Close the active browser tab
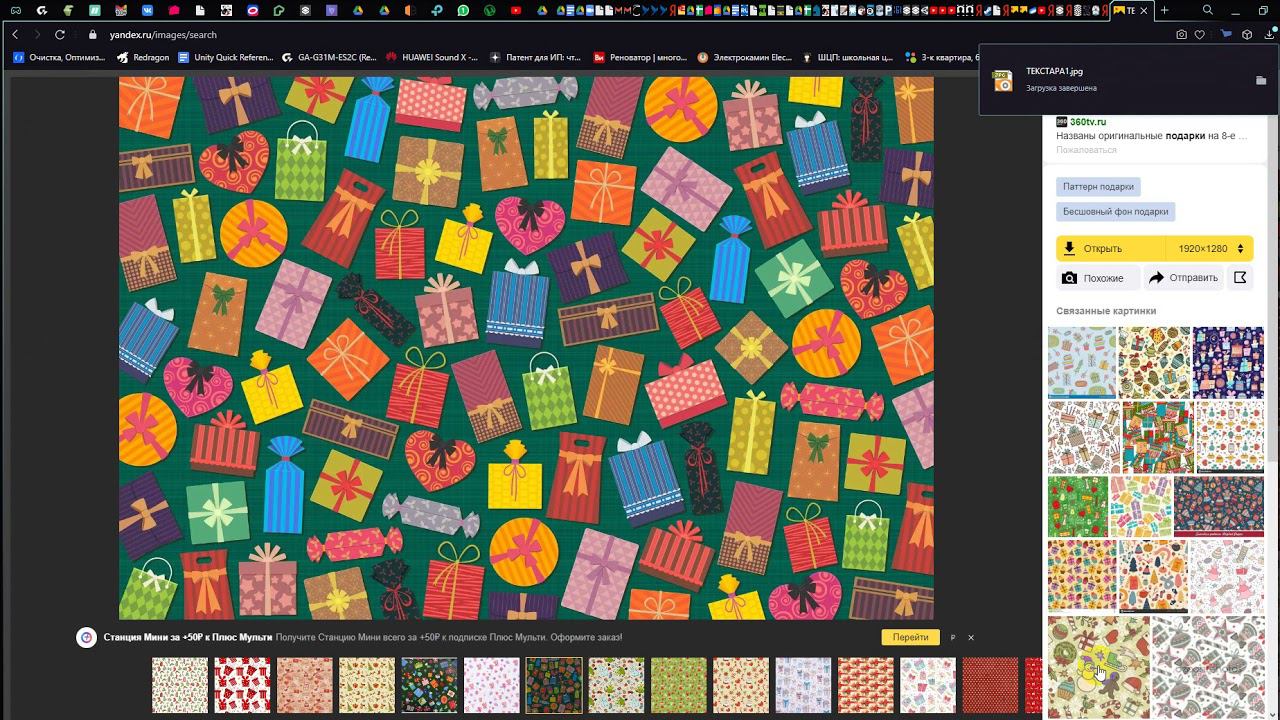1280x720 pixels. pos(1143,10)
